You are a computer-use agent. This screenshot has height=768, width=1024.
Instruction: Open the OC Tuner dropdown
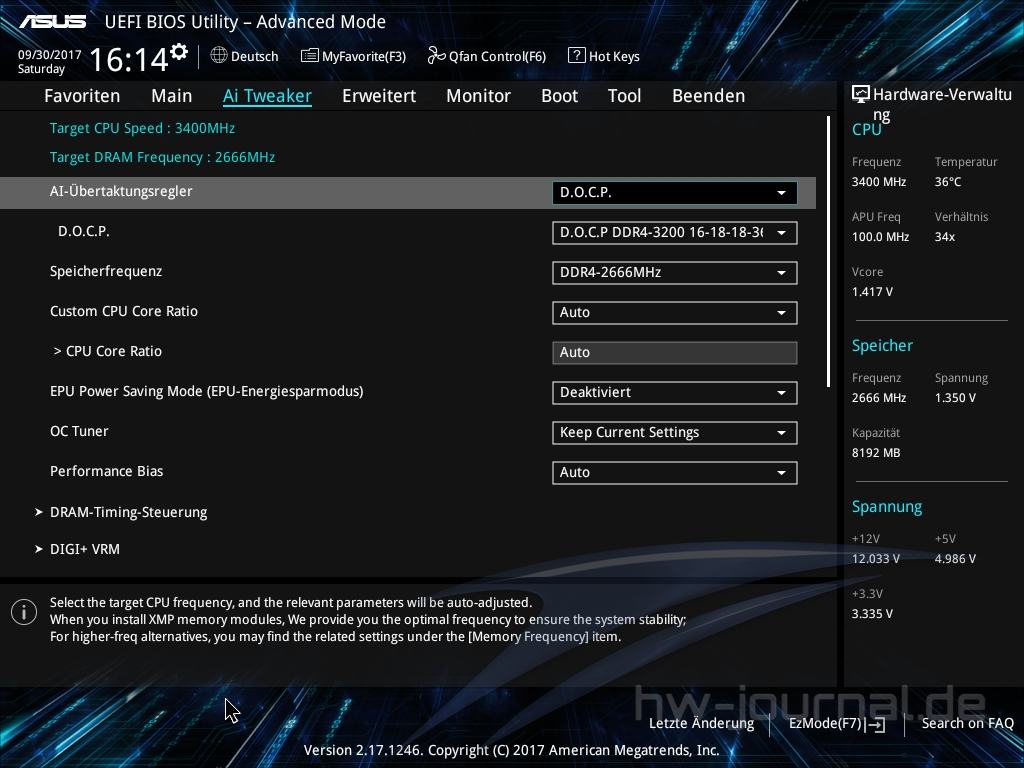(x=675, y=432)
